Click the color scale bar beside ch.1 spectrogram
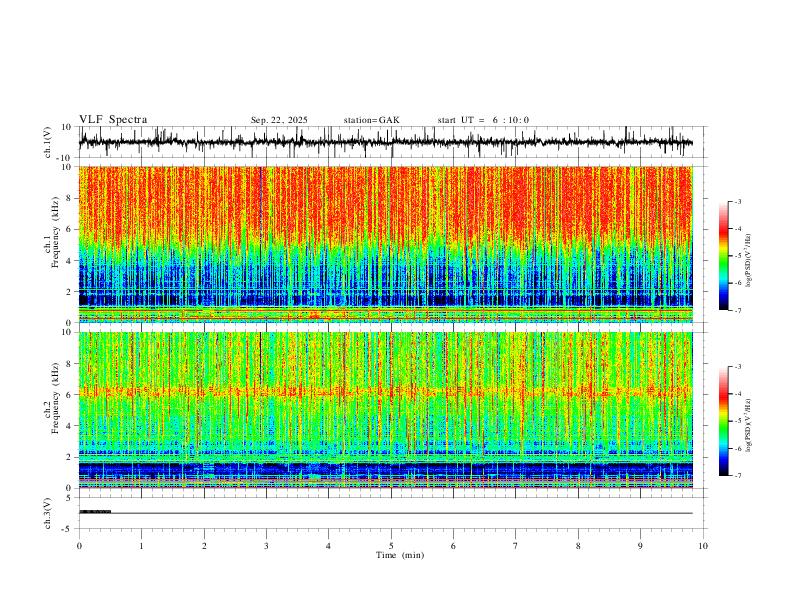This screenshot has width=792, height=612. pyautogui.click(x=724, y=256)
